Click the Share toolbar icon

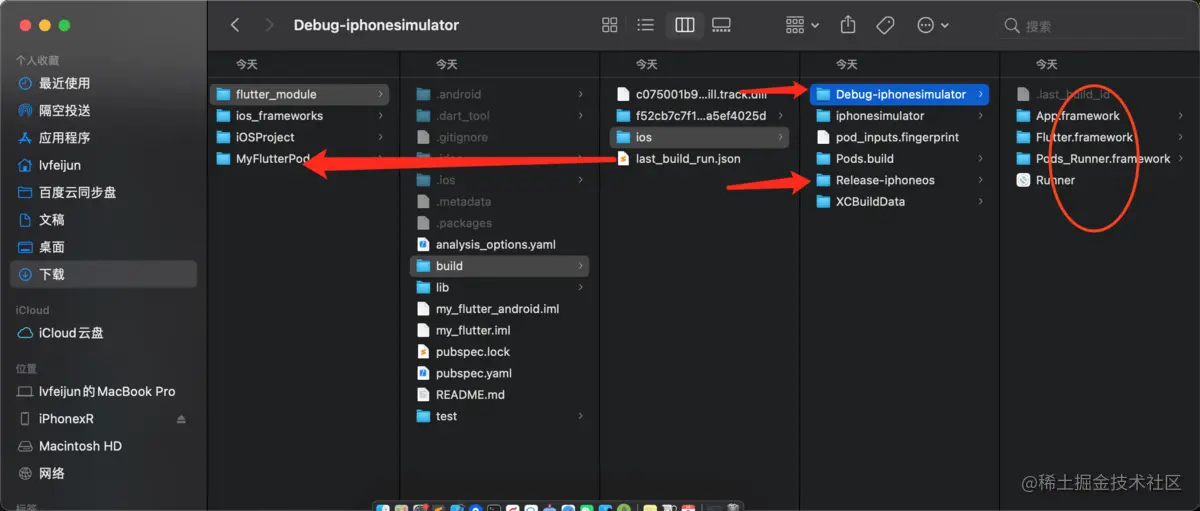click(848, 25)
